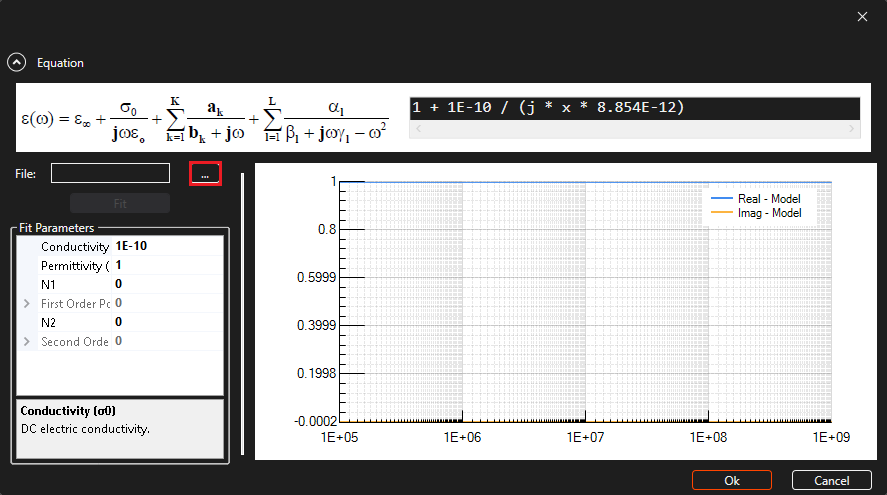Select the N2 parameter label
The image size is (887, 495).
click(x=48, y=322)
